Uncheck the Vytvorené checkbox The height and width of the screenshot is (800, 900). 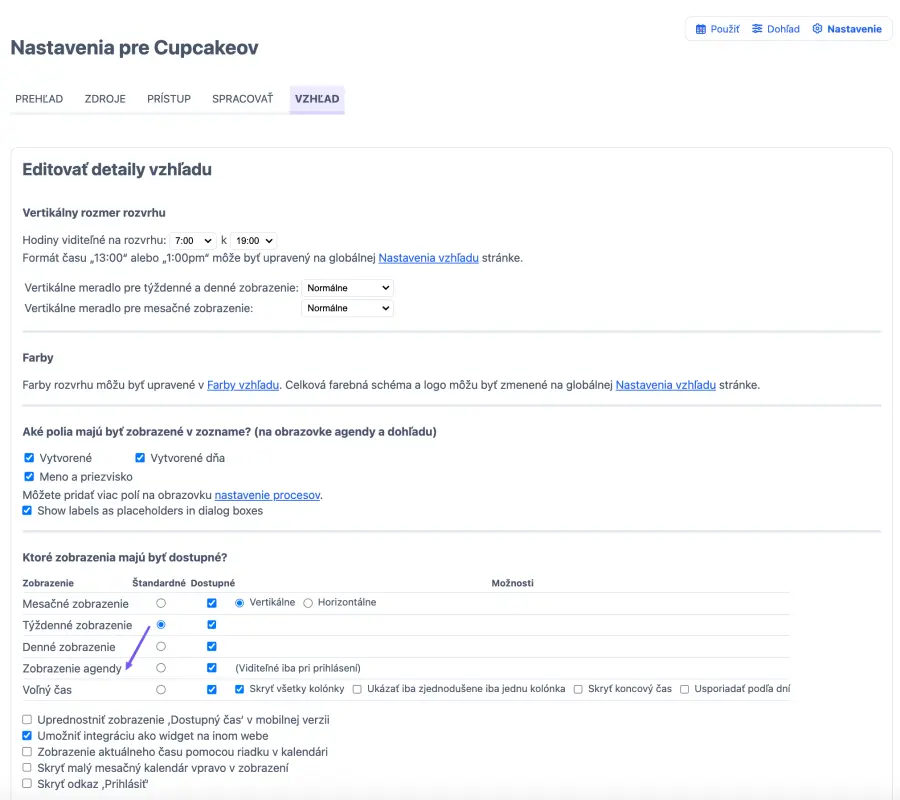(x=29, y=458)
